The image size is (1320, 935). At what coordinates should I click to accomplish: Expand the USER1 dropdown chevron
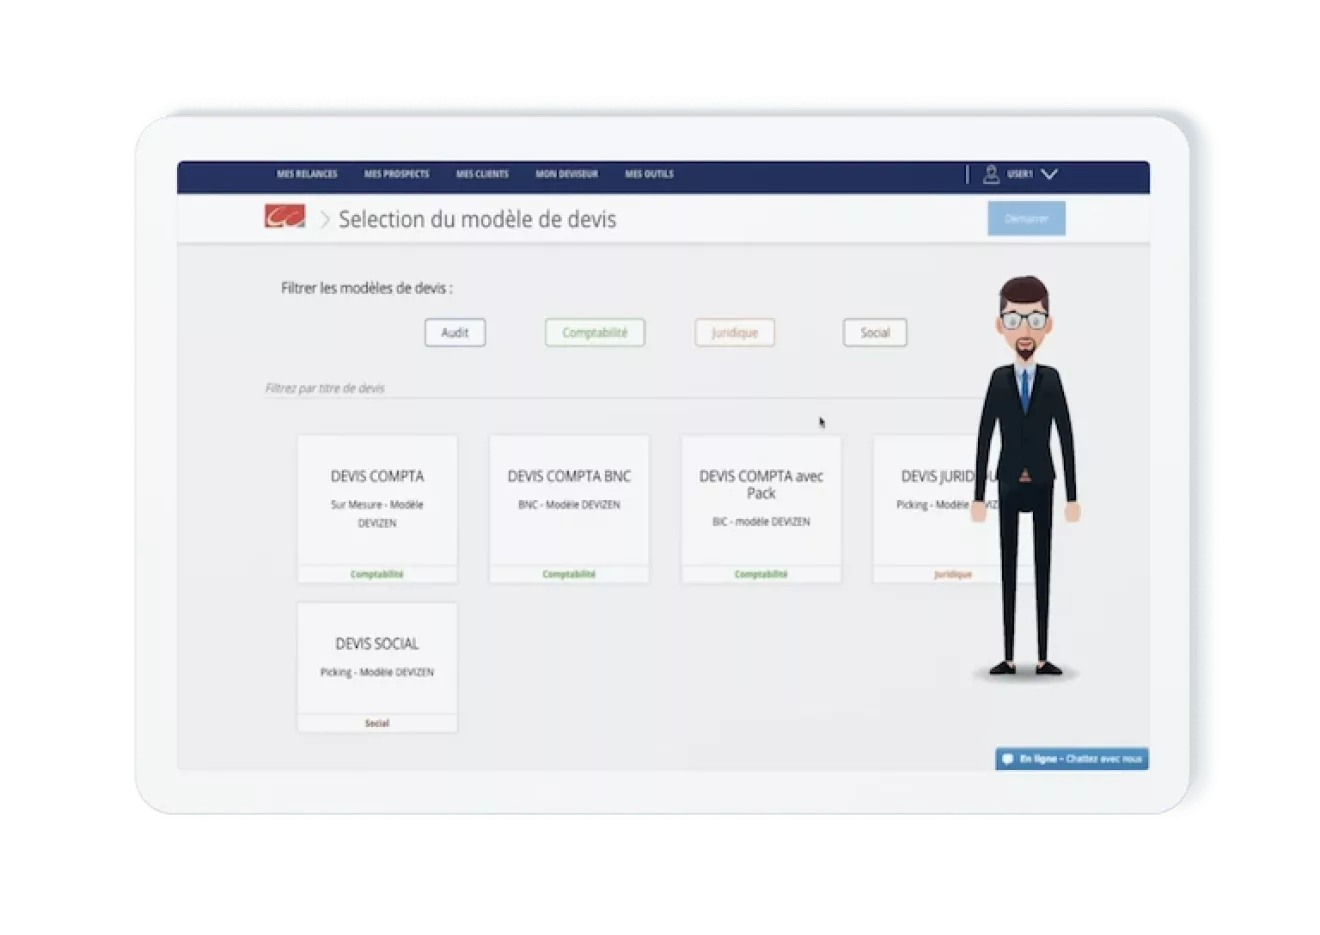(x=1049, y=174)
